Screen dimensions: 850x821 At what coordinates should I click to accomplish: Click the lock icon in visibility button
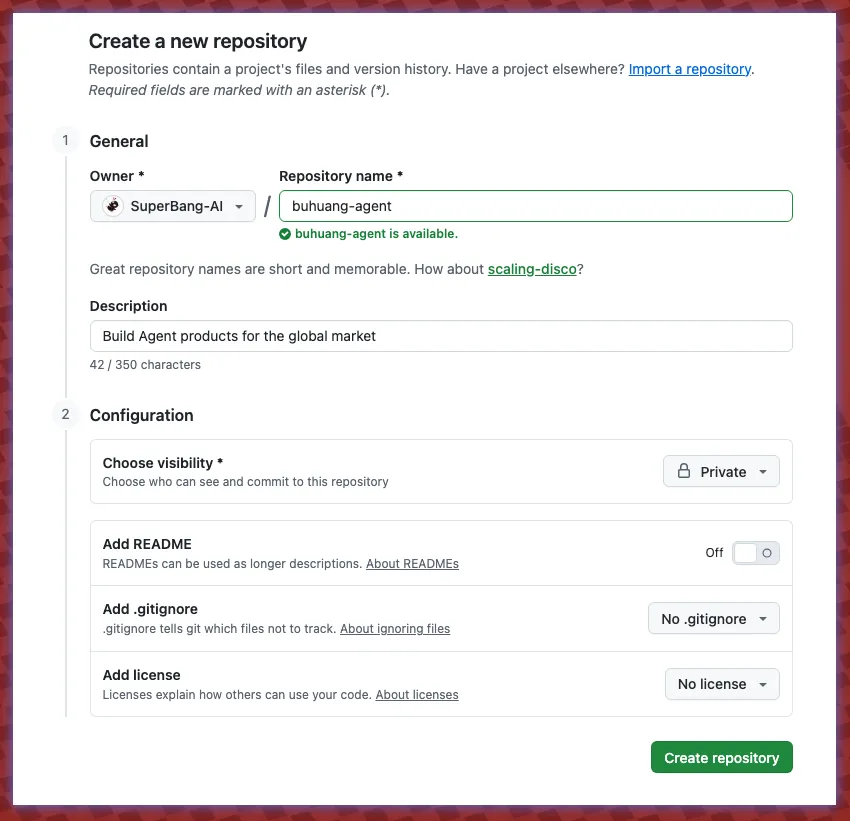[684, 472]
